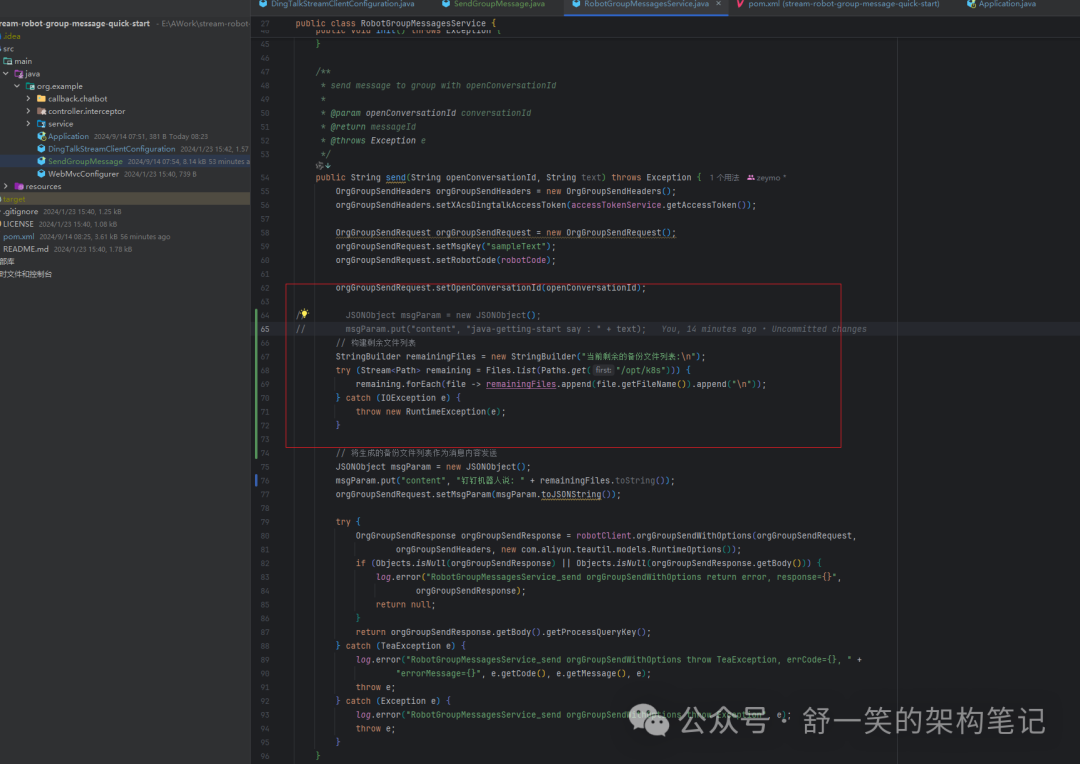Click the class icon on SendGroupMessage.java tab
This screenshot has height=764, width=1080.
point(446,4)
